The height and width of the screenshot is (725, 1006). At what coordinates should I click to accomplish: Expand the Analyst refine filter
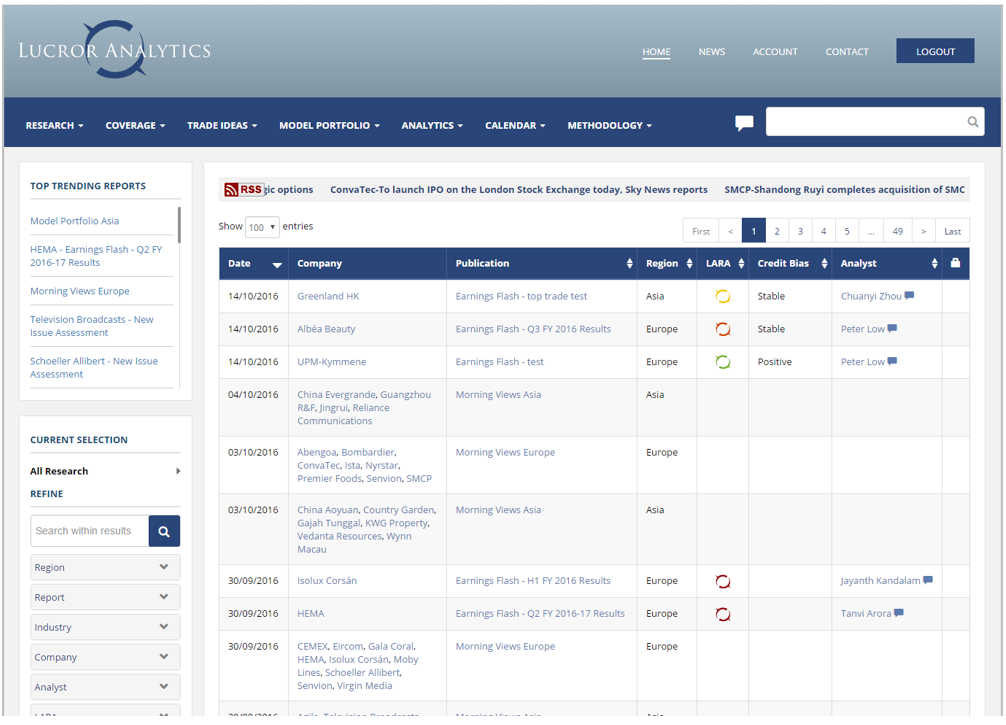point(105,687)
